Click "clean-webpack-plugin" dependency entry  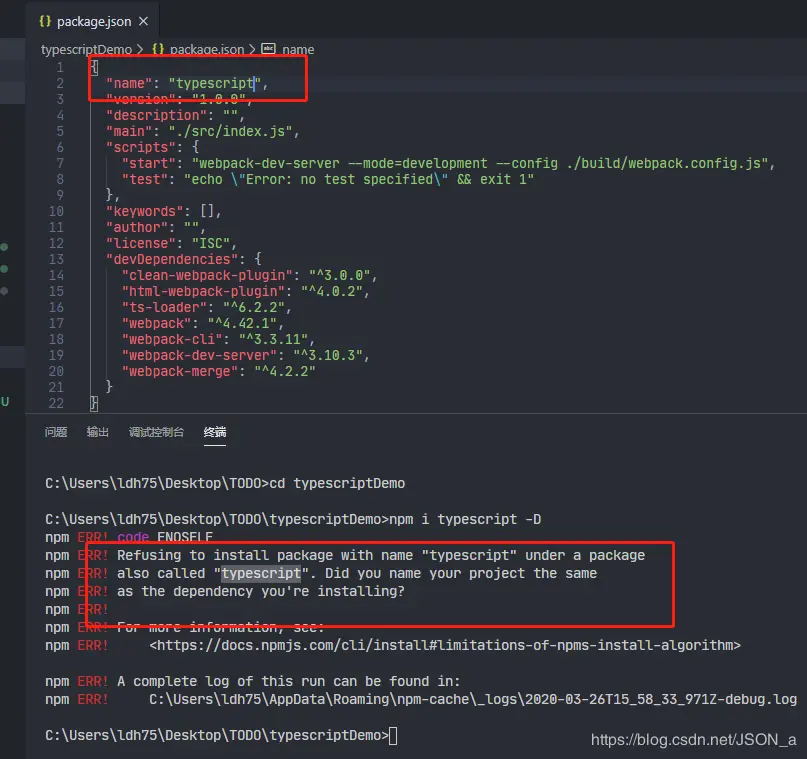207,275
